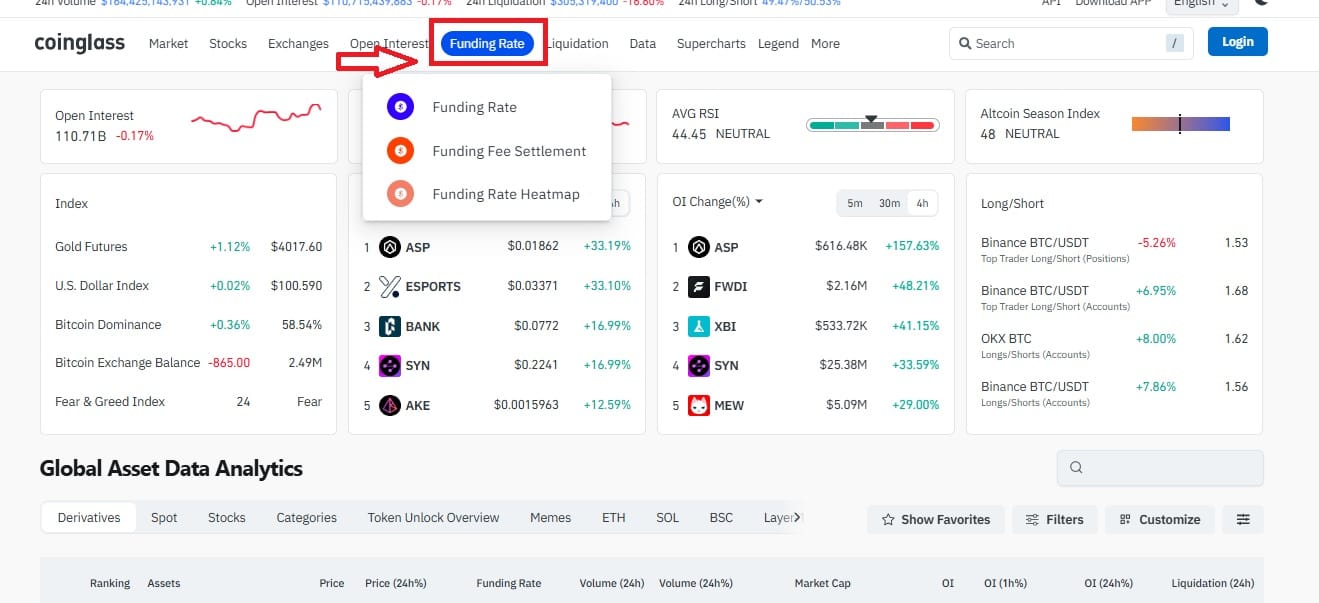Click the Login button
Viewport: 1319px width, 603px height.
click(x=1238, y=41)
